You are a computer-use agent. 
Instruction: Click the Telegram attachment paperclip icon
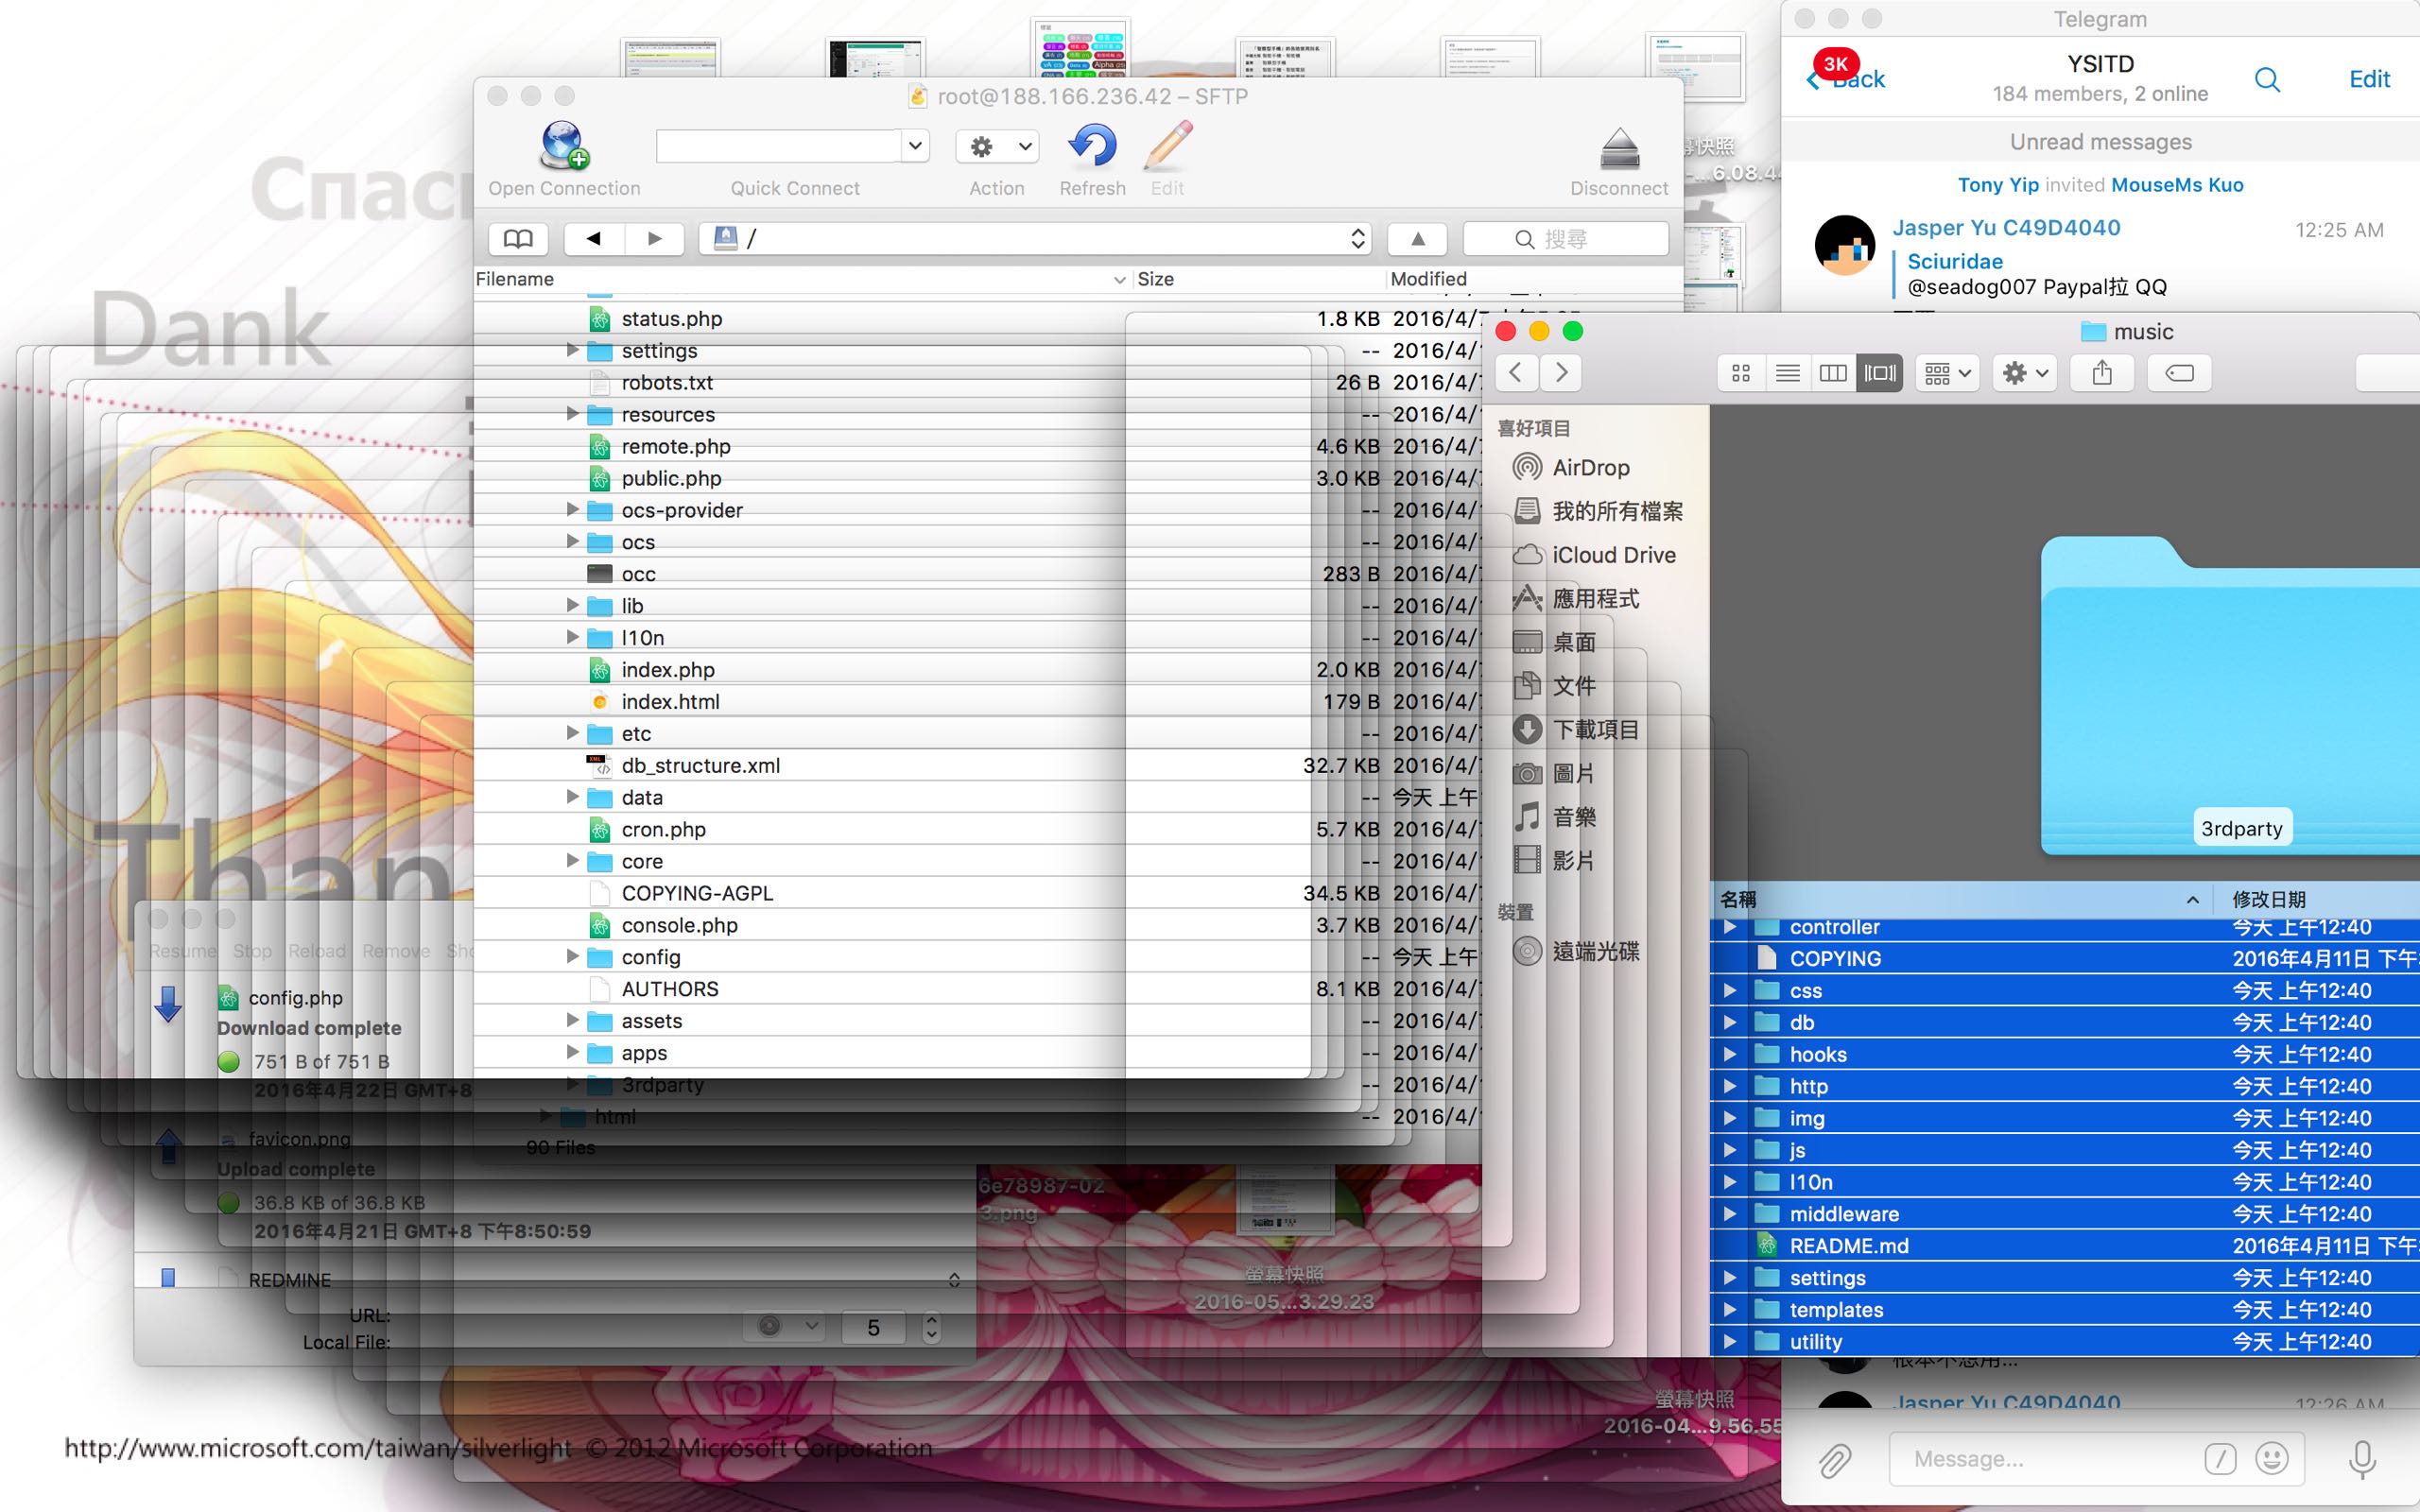tap(1834, 1460)
